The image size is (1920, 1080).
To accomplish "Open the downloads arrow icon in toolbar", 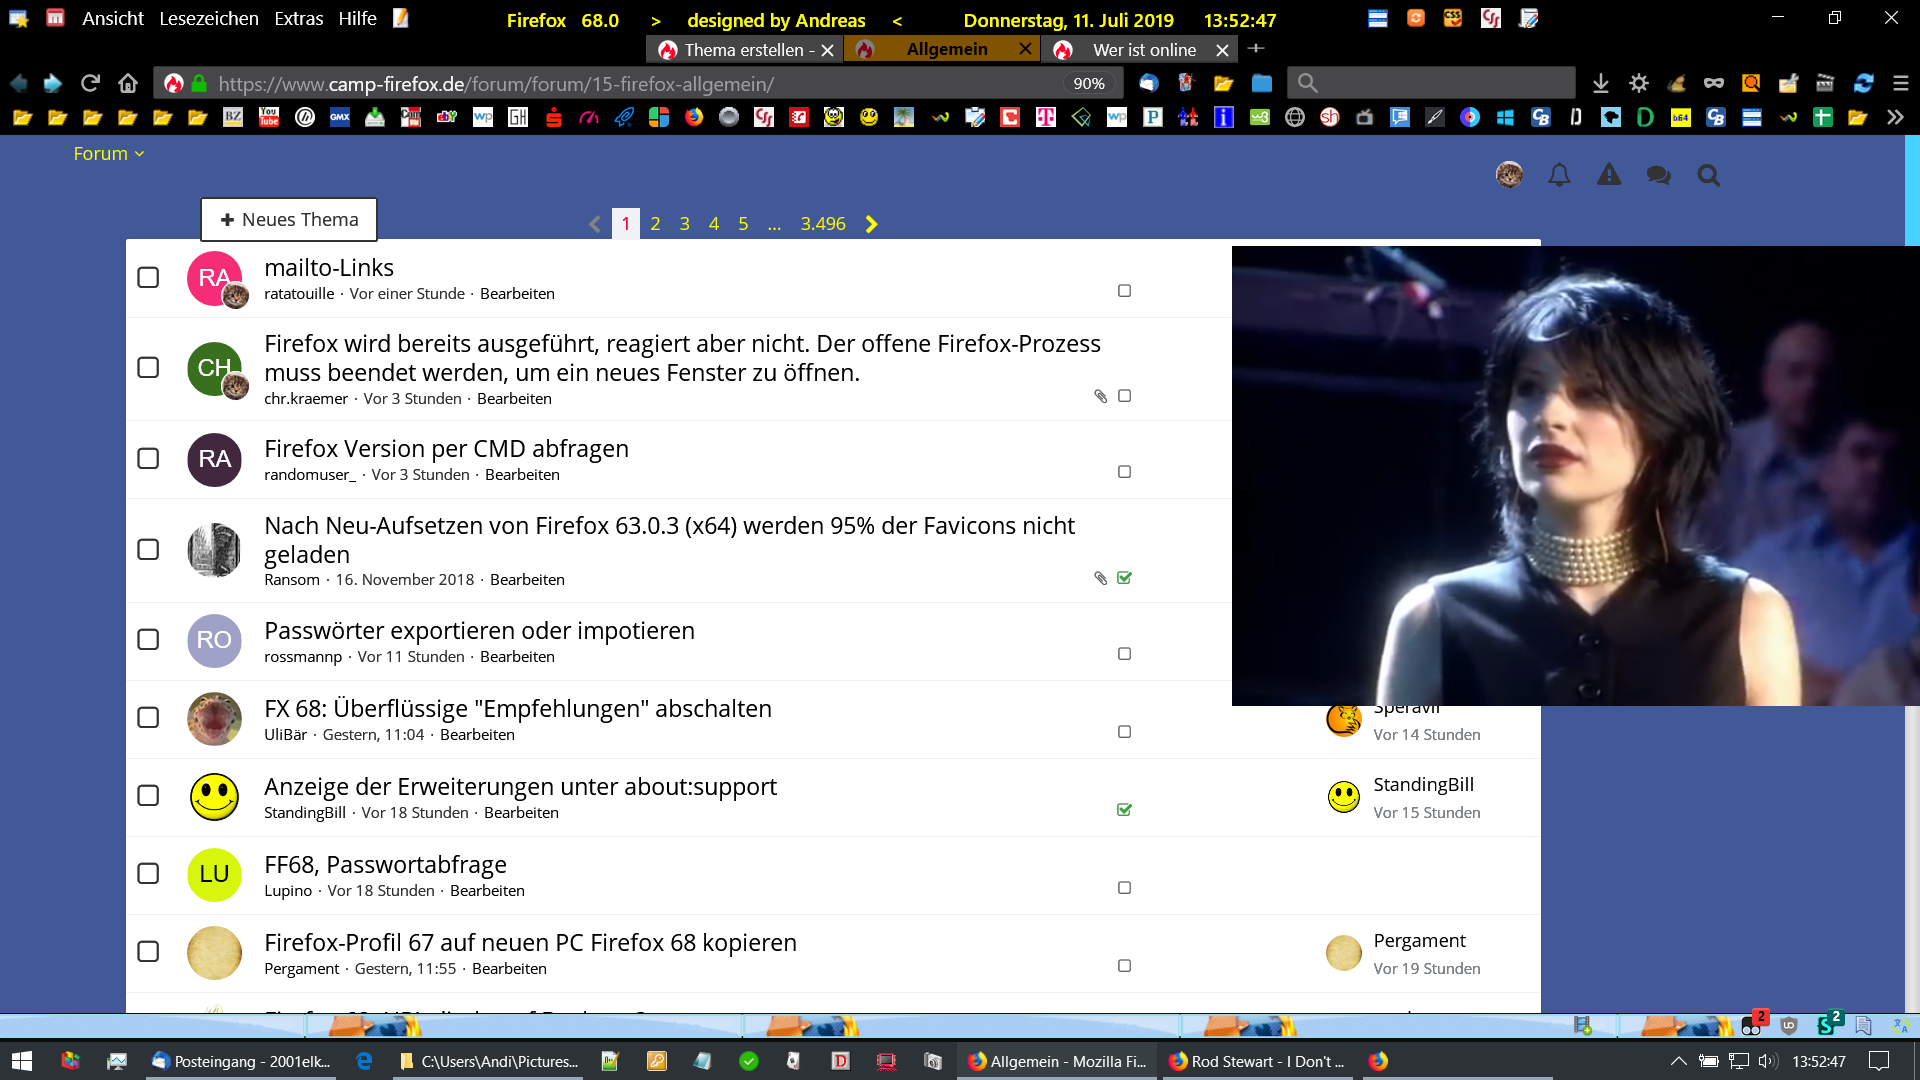I will point(1600,83).
